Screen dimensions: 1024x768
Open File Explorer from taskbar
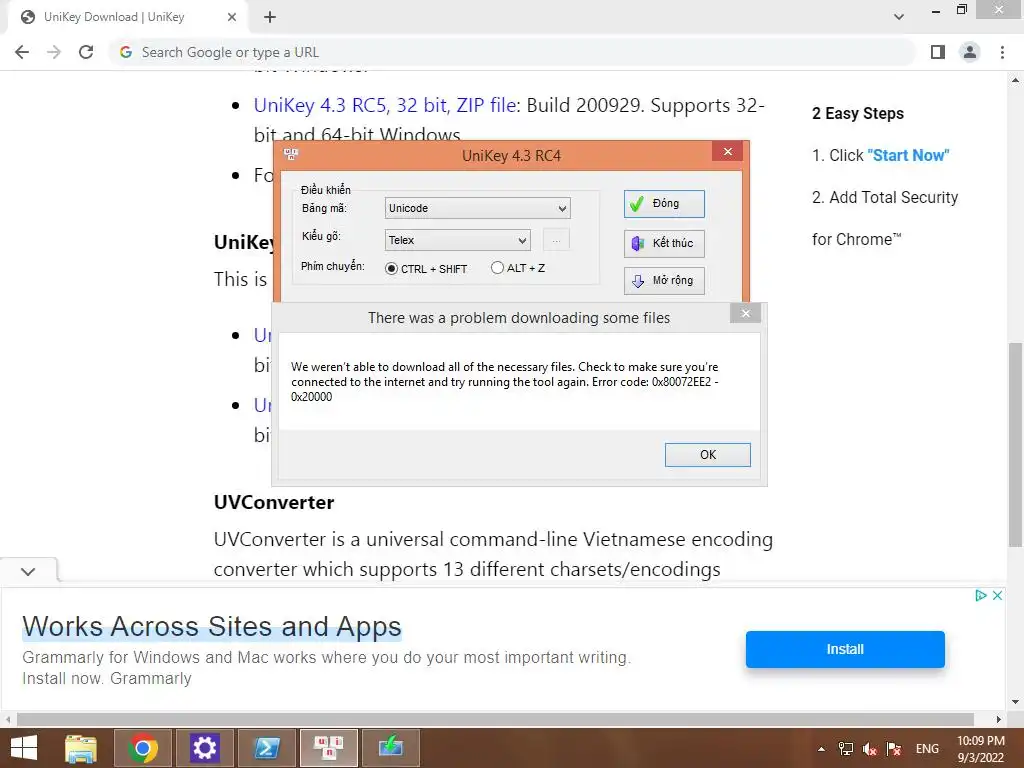coord(81,748)
